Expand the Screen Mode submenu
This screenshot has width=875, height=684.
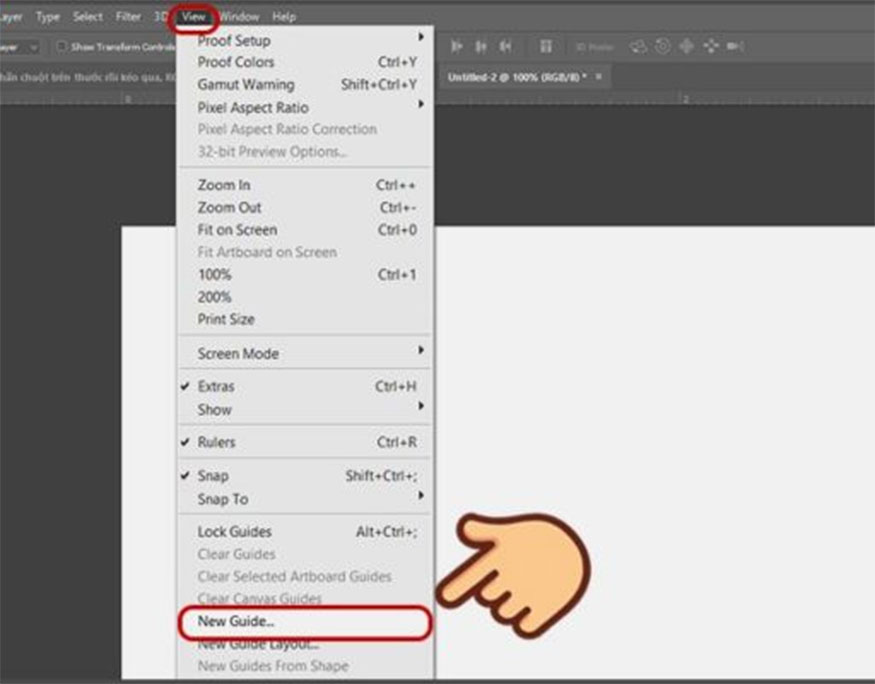(x=237, y=353)
